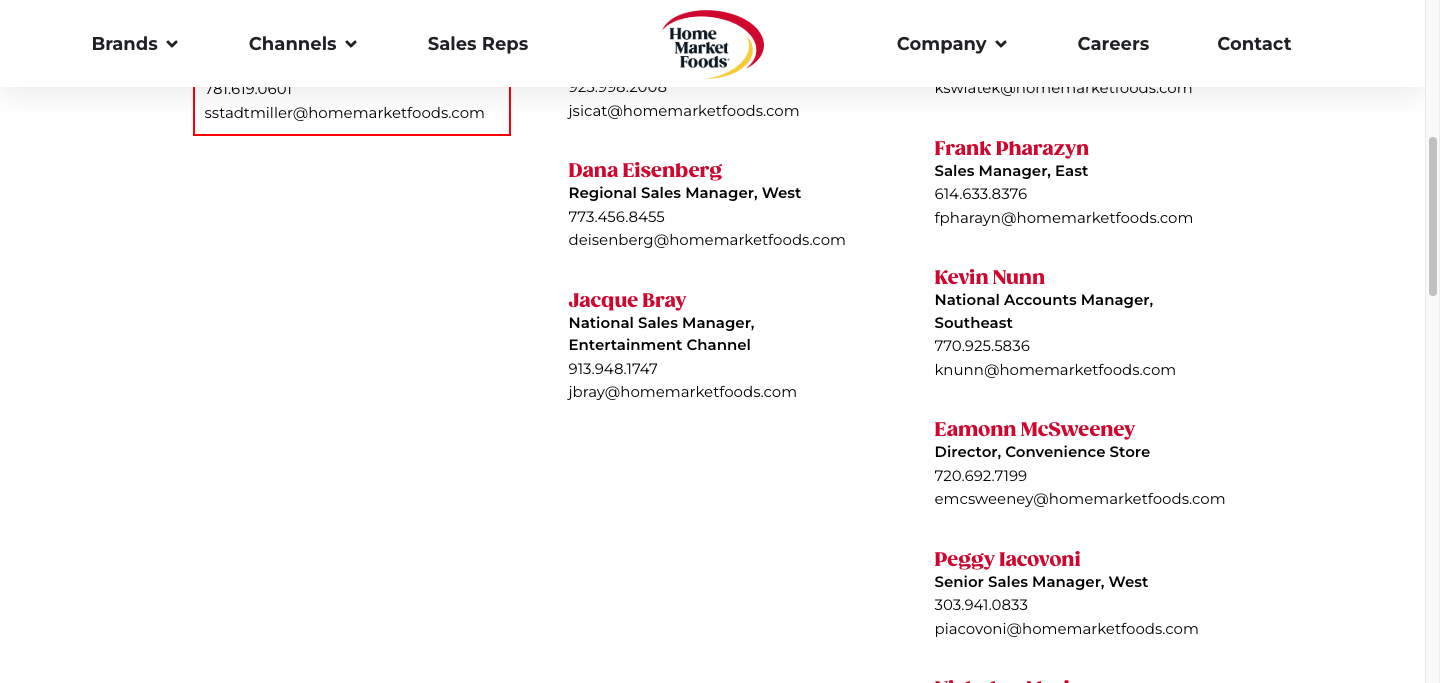Click Jacque Bray's email address
This screenshot has width=1440, height=683.
[x=682, y=392]
